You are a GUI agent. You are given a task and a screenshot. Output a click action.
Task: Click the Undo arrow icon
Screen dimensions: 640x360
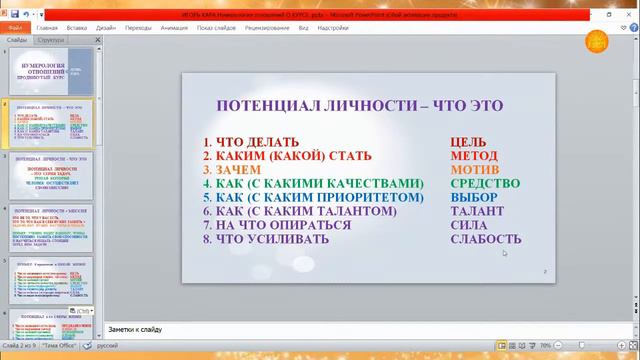point(26,14)
